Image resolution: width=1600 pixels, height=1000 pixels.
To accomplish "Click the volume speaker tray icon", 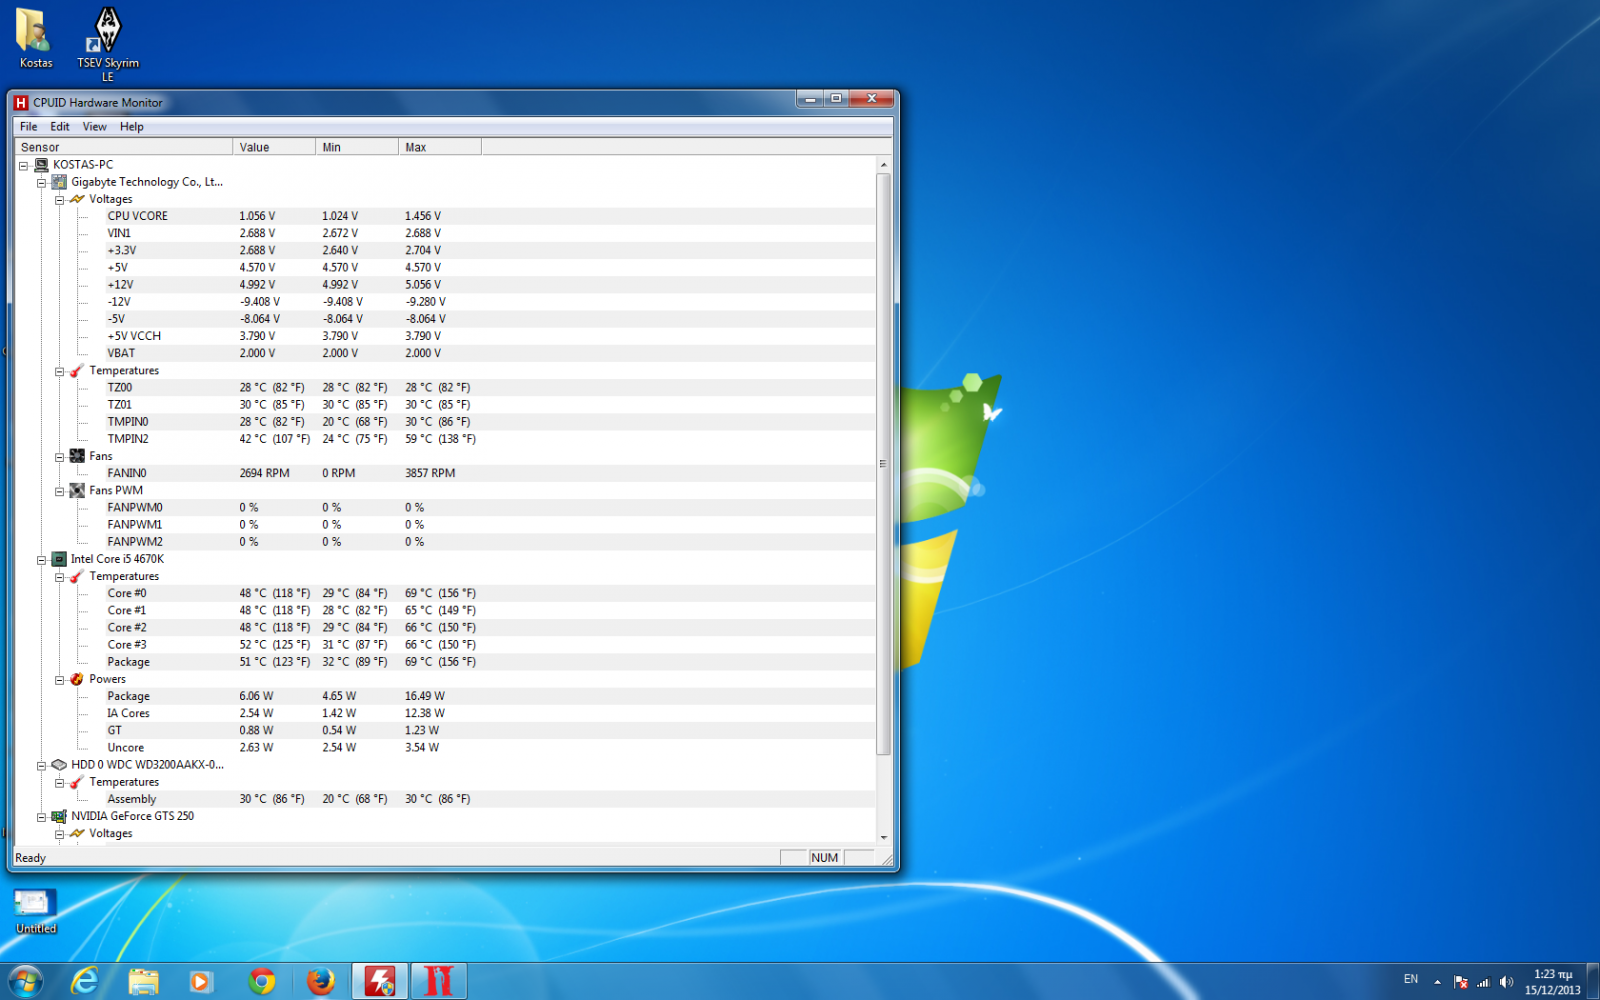I will pyautogui.click(x=1506, y=982).
